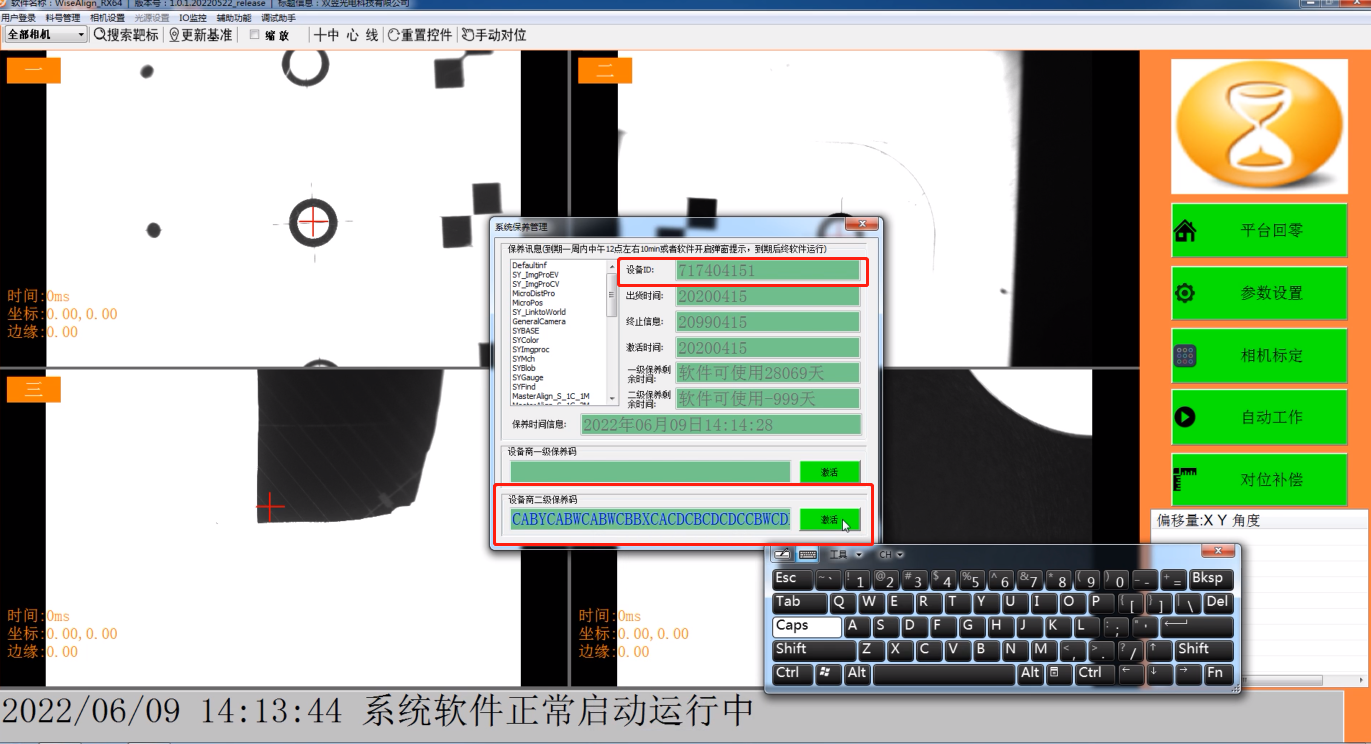Open 相机标定 camera calibration grid icon
The image size is (1371, 744).
pos(1259,355)
